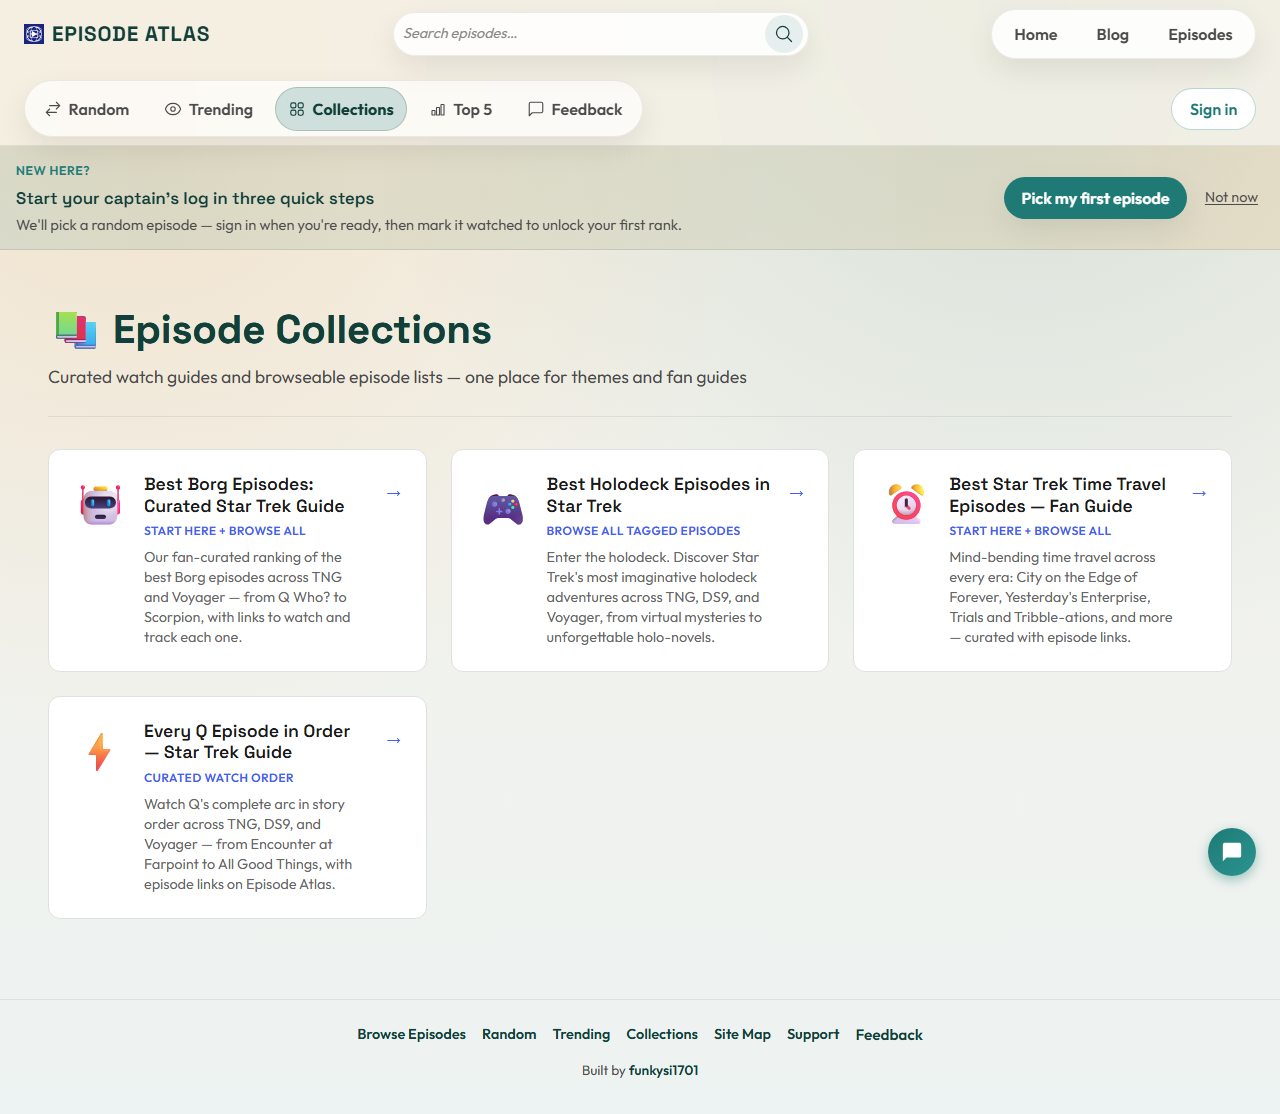Click the lightning bolt Q episode icon

(99, 751)
